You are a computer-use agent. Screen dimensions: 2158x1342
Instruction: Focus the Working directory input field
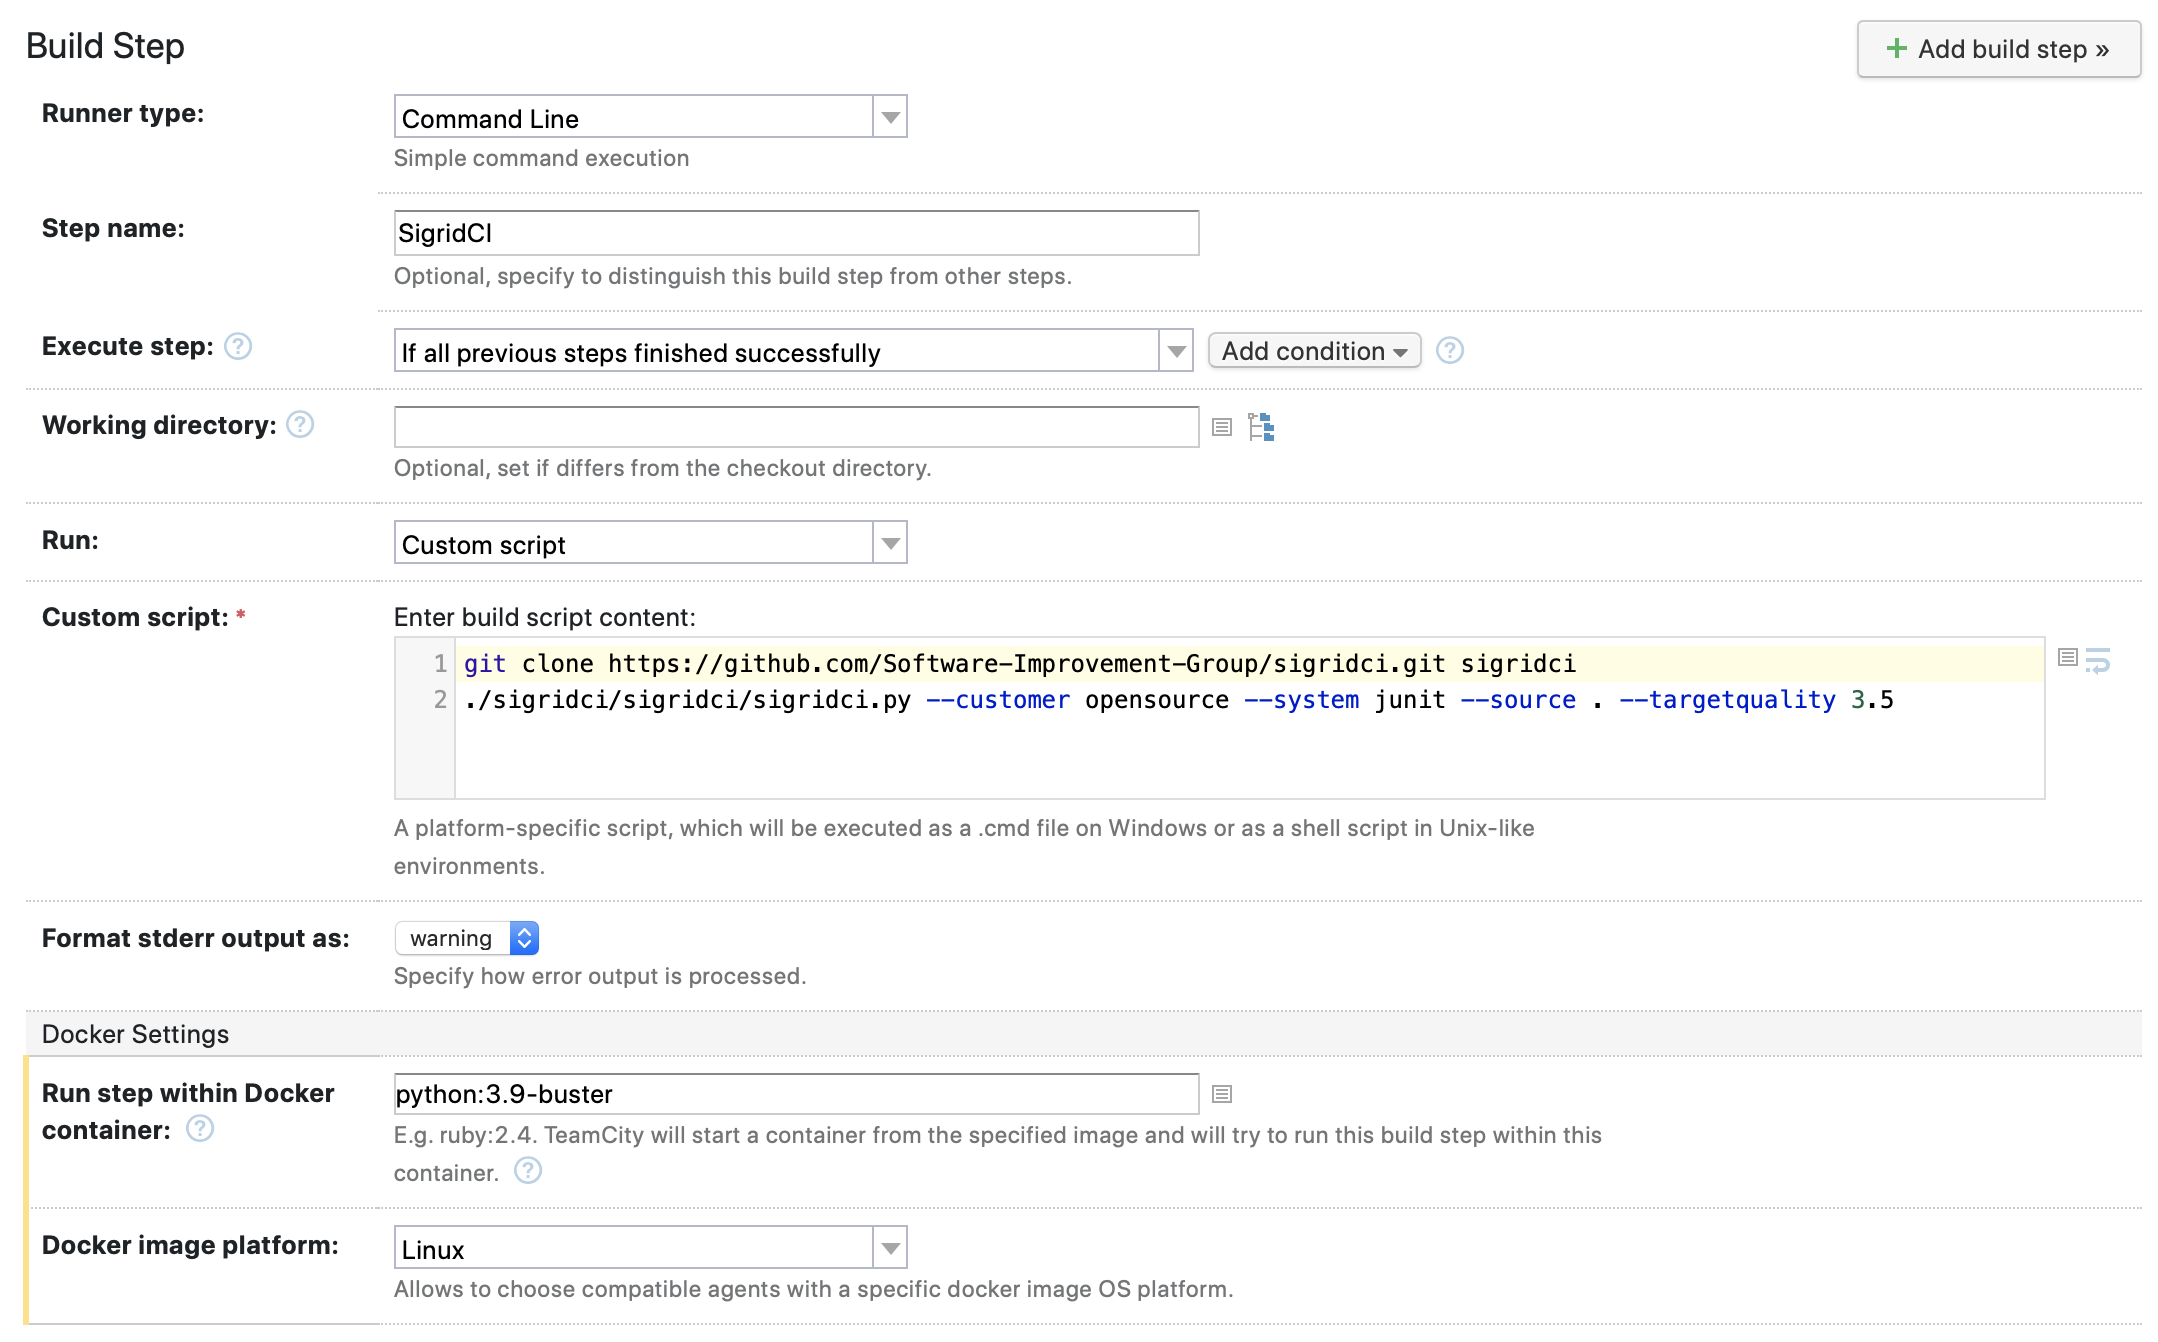pyautogui.click(x=796, y=427)
